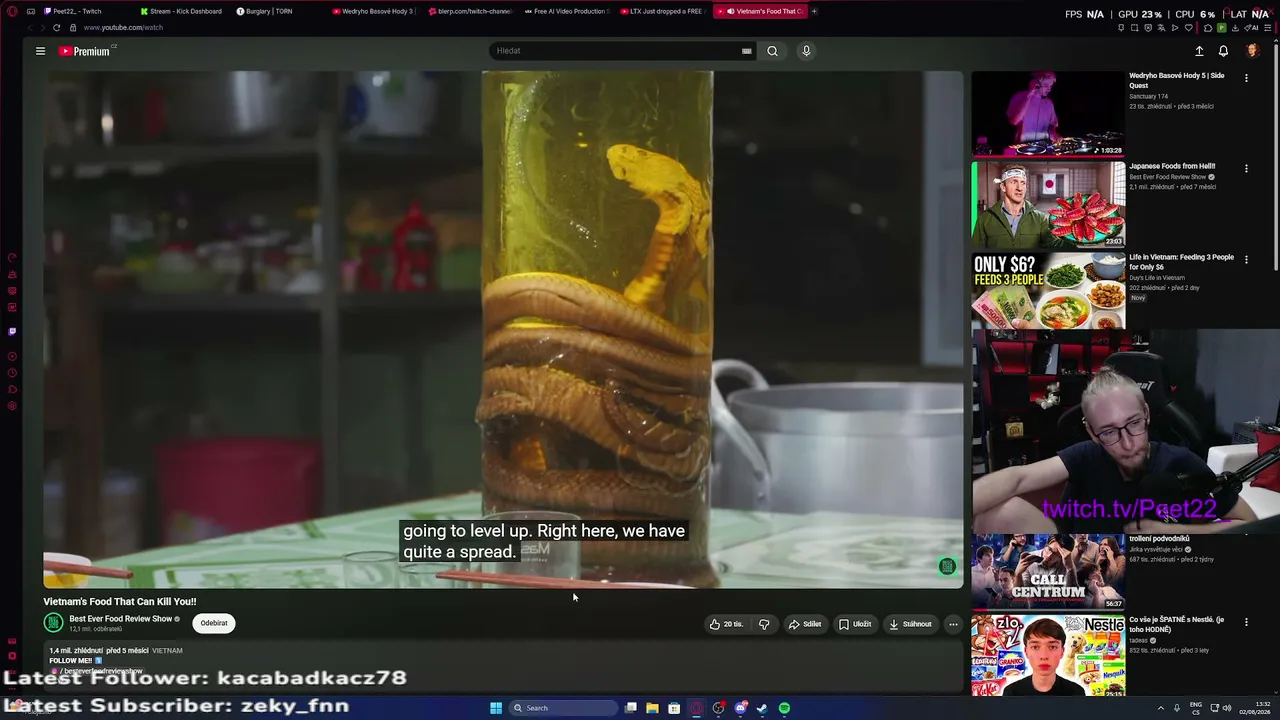The image size is (1280, 720).
Task: Open the Wedryho Basové Hody 5 thumbnail
Action: pos(1048,113)
